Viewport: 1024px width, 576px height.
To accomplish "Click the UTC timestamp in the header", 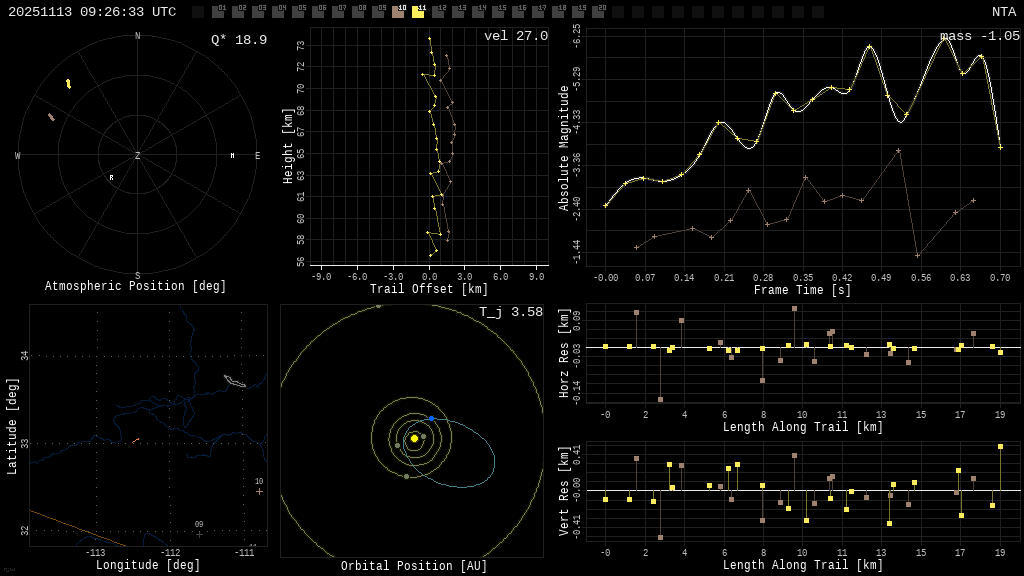I will coord(92,12).
